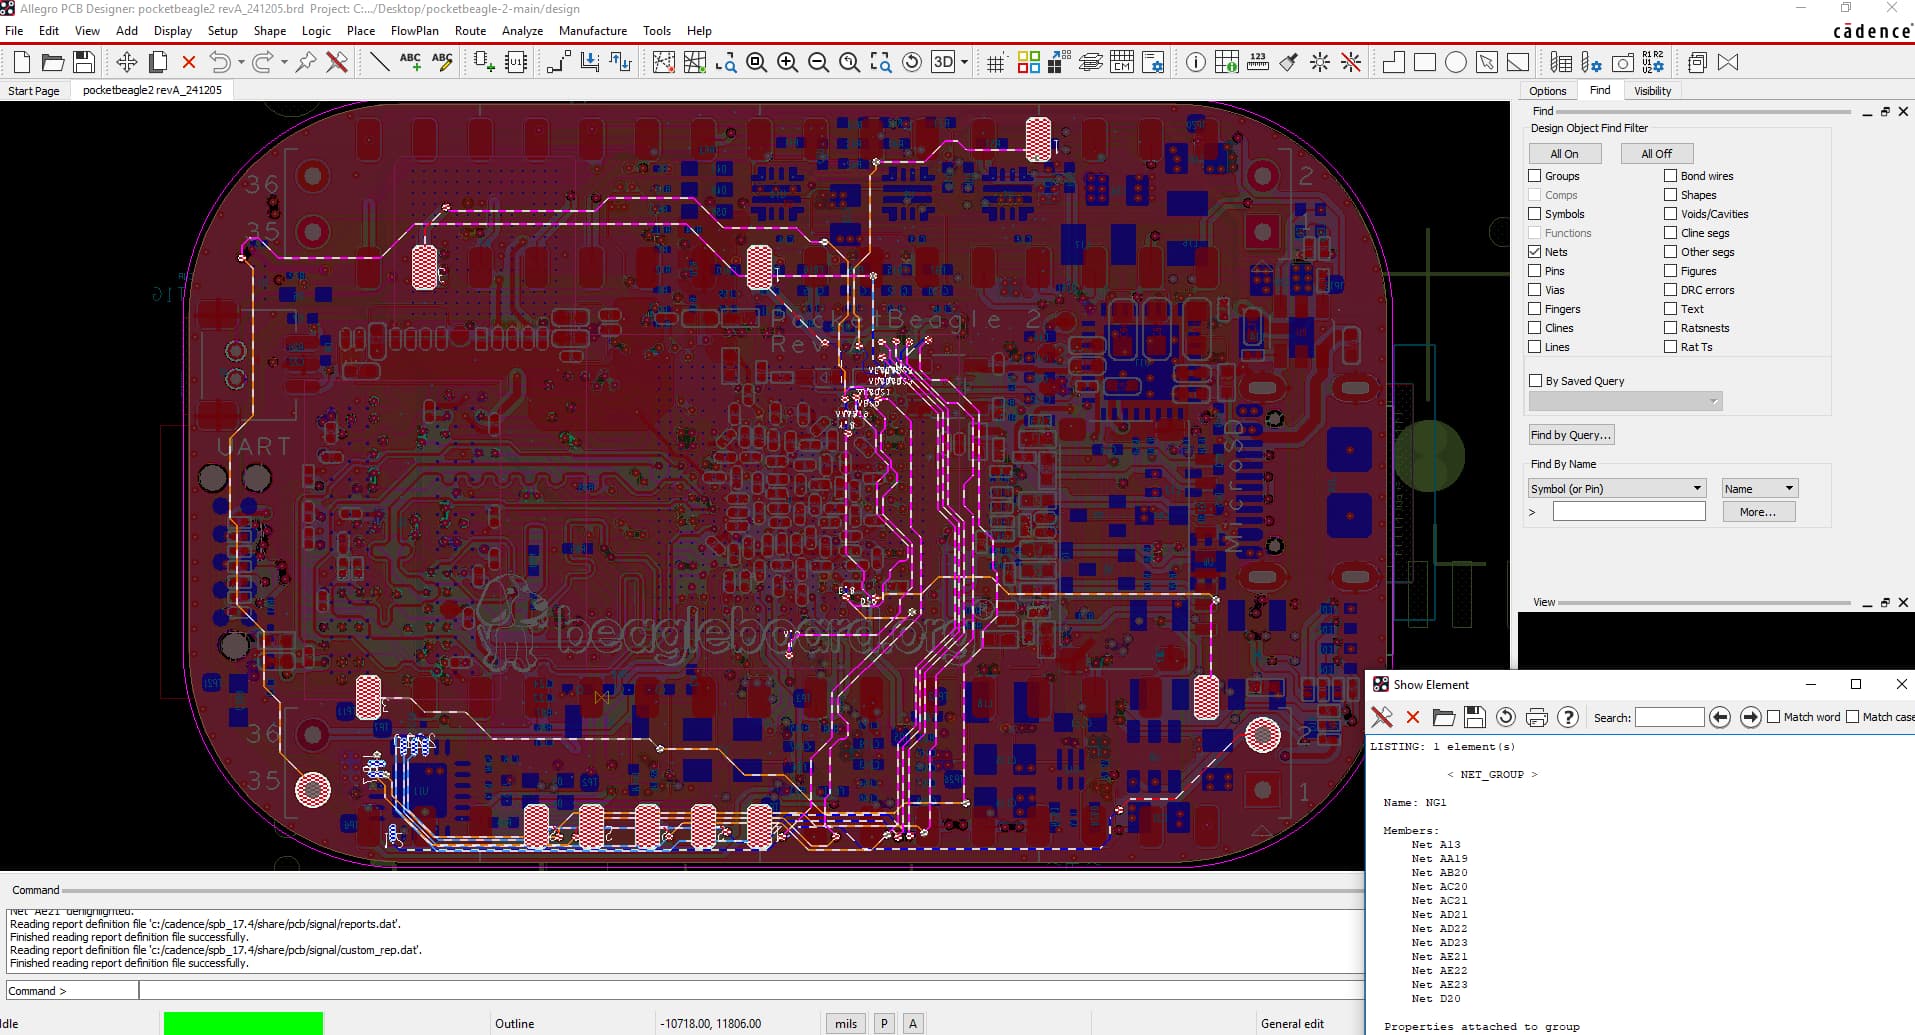Screen dimensions: 1915x1035
Task: Switch to the Visibility tab
Action: [x=1652, y=91]
